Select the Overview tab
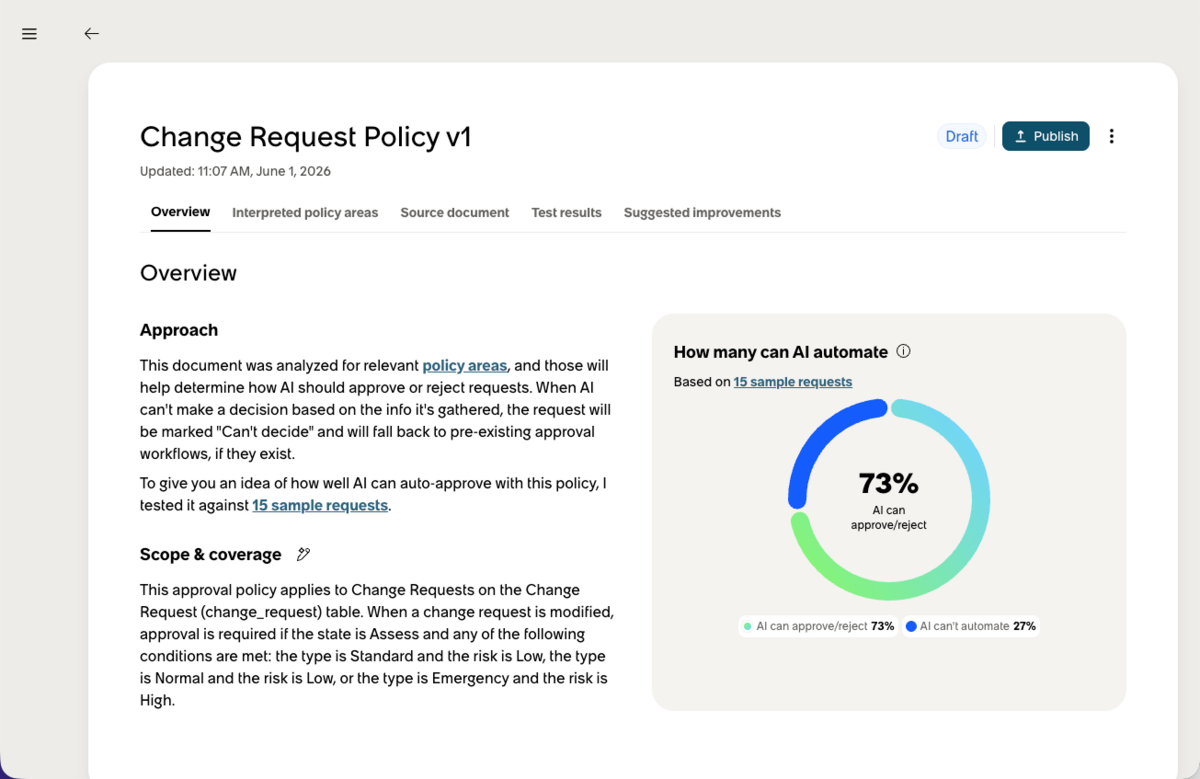The width and height of the screenshot is (1200, 779). [180, 212]
